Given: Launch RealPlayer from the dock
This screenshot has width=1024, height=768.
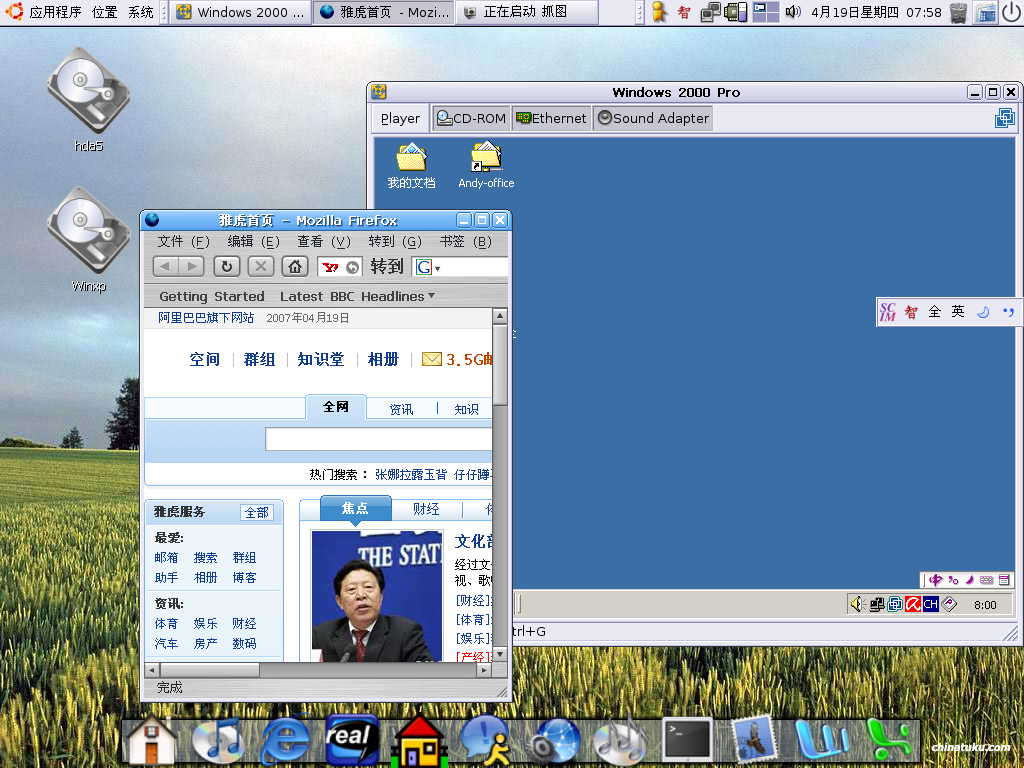Looking at the screenshot, I should [352, 741].
